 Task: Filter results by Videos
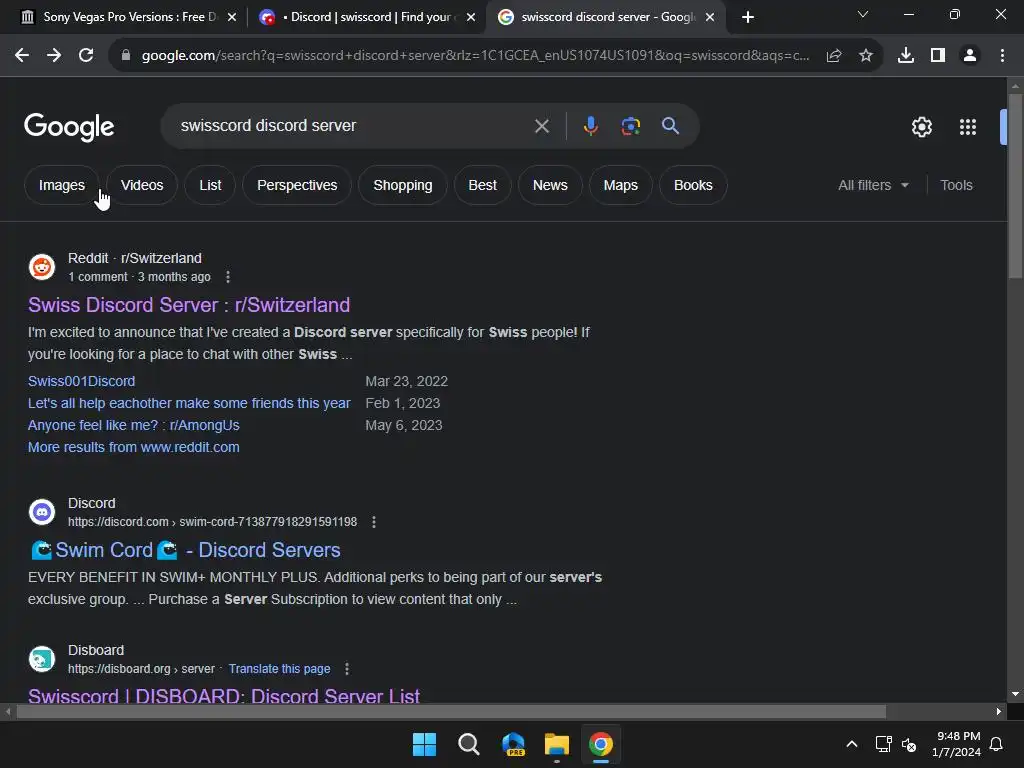pos(142,185)
